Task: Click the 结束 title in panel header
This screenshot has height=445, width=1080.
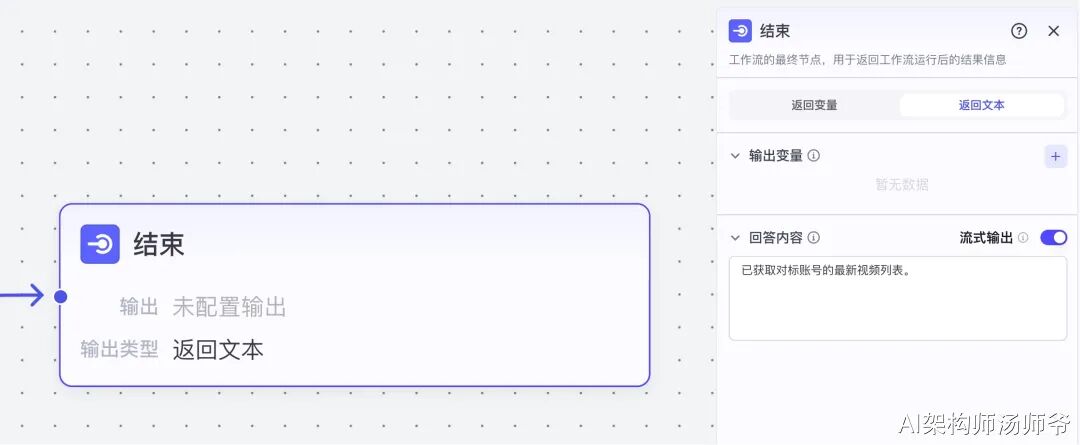Action: tap(775, 31)
